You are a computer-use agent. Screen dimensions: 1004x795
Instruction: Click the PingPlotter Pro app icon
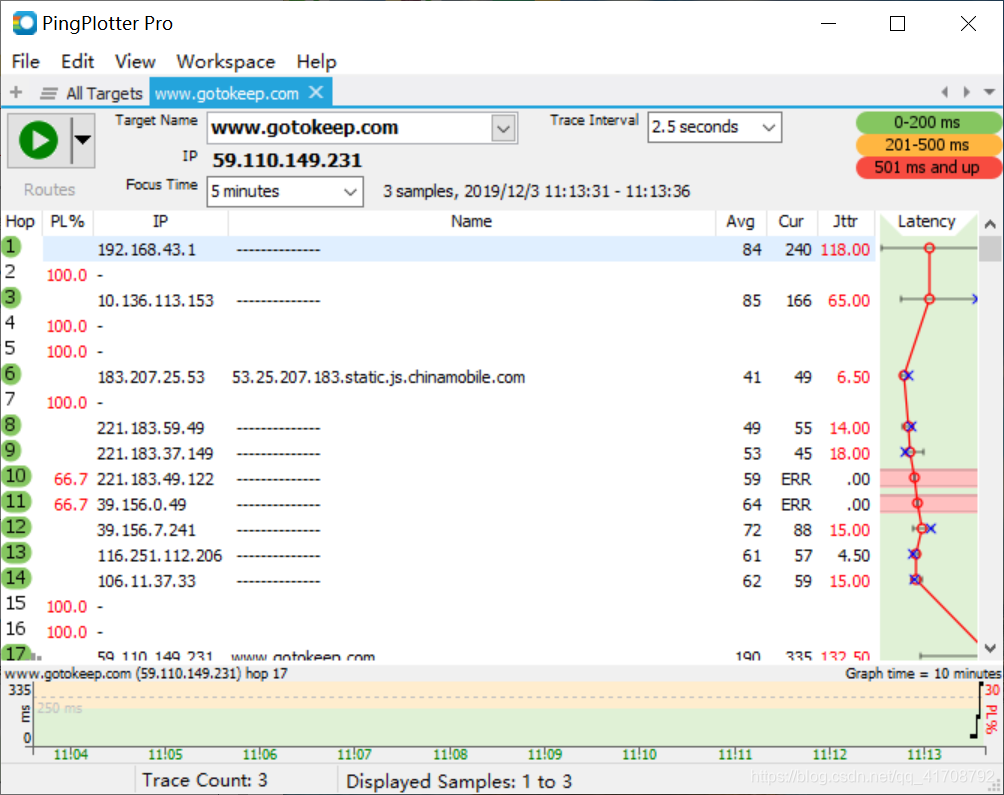24,23
